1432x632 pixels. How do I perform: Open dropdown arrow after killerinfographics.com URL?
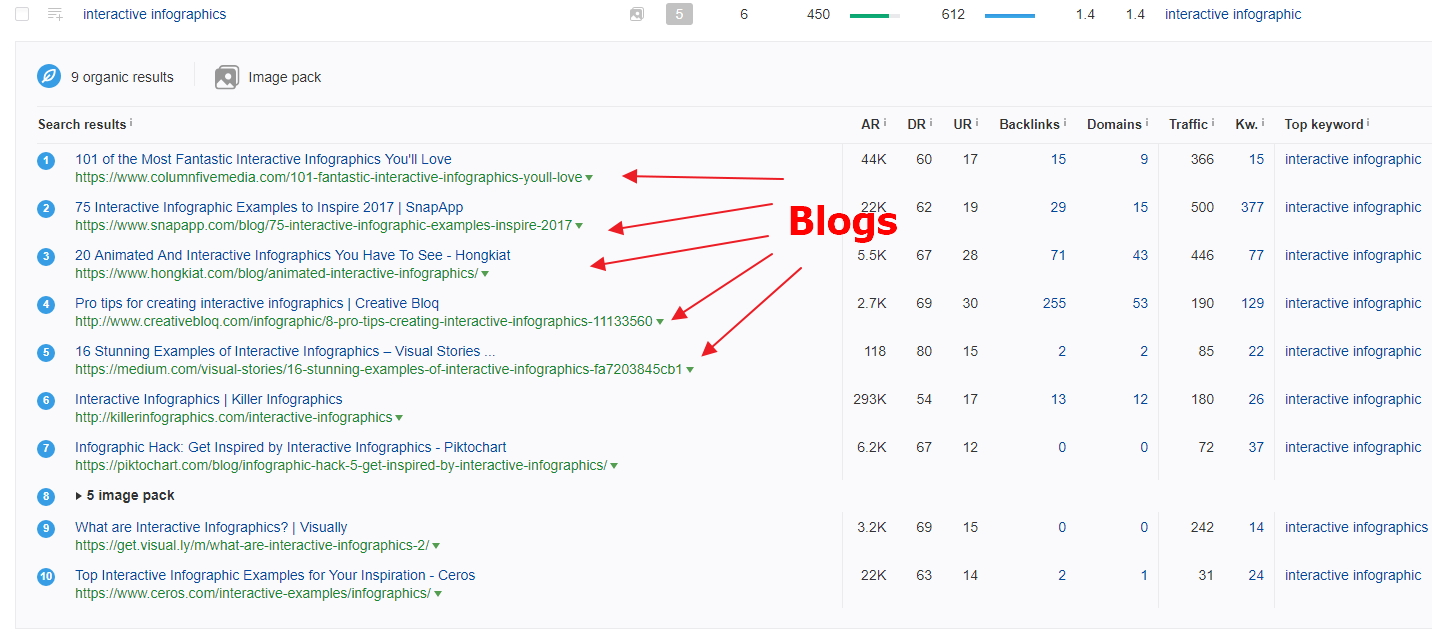399,418
